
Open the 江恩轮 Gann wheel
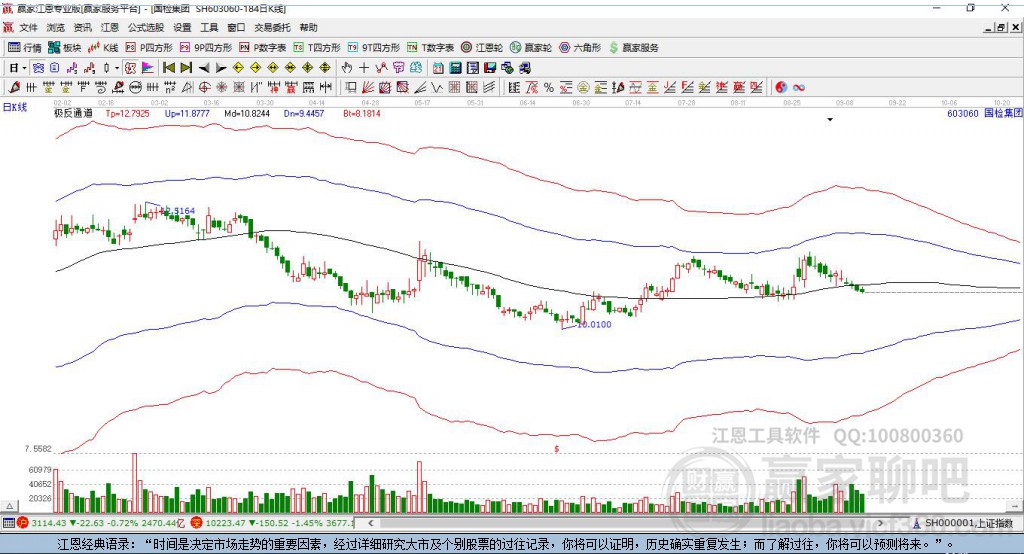click(482, 48)
